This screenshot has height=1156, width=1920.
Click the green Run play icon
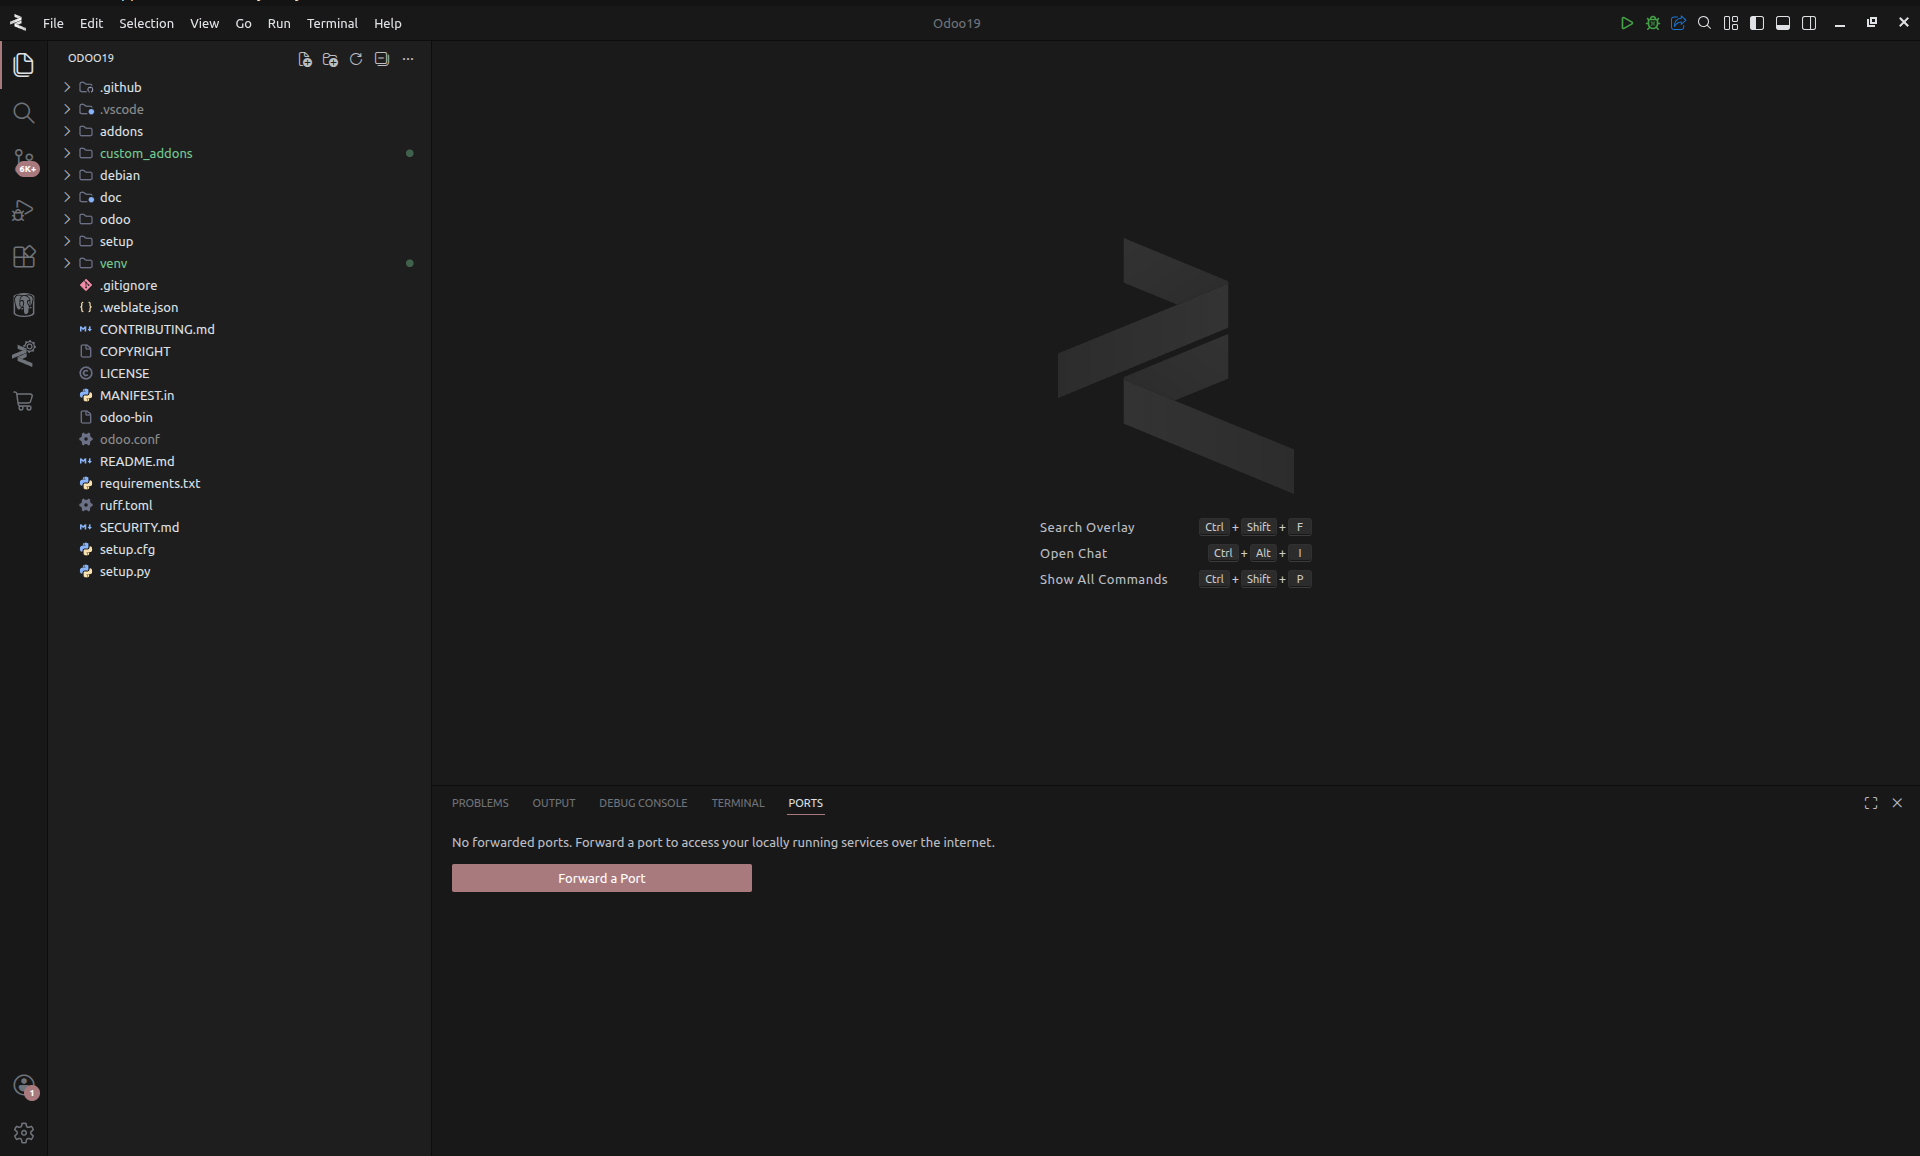(x=1627, y=23)
